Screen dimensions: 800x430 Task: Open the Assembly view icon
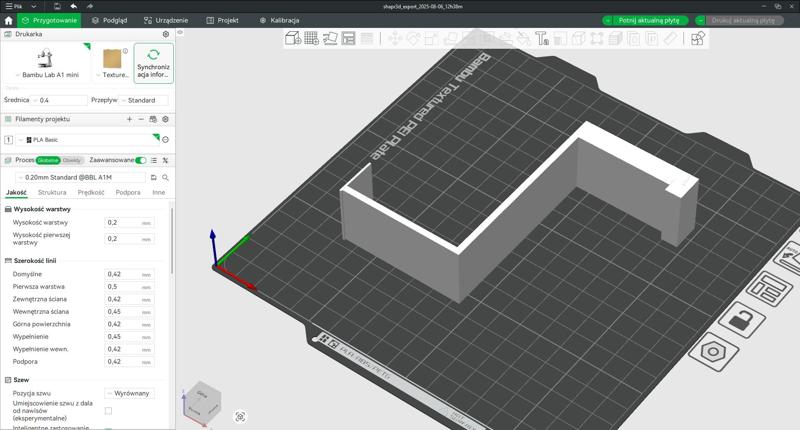coord(697,38)
